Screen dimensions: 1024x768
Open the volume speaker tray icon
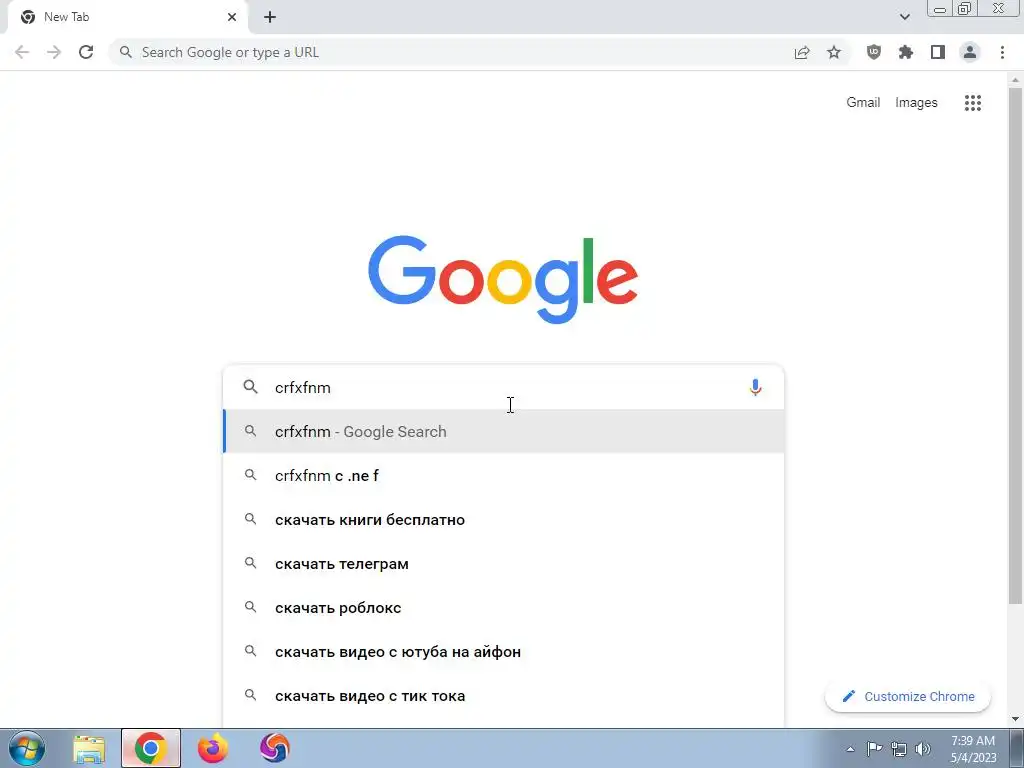(x=923, y=749)
